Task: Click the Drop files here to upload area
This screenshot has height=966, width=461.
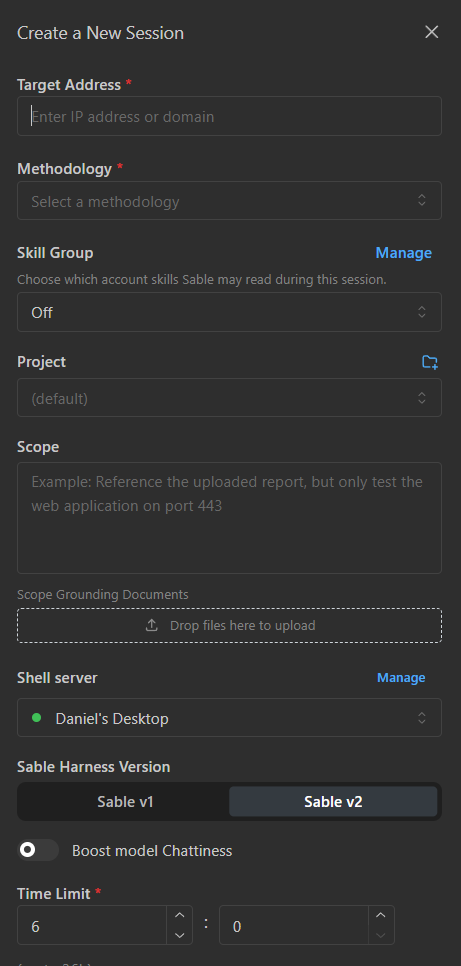Action: click(x=229, y=625)
